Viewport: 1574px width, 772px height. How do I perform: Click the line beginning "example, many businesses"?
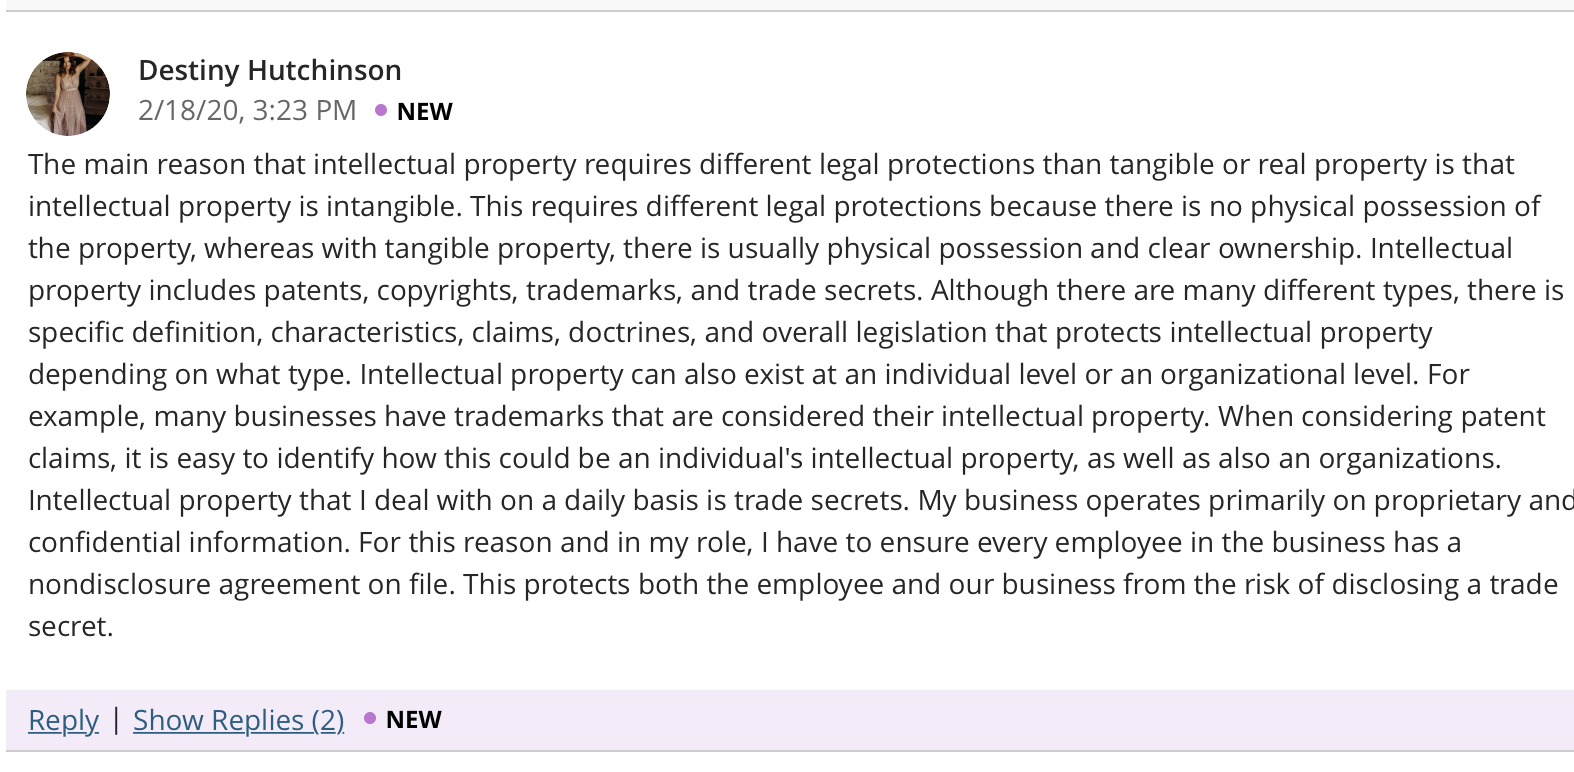[x=787, y=416]
